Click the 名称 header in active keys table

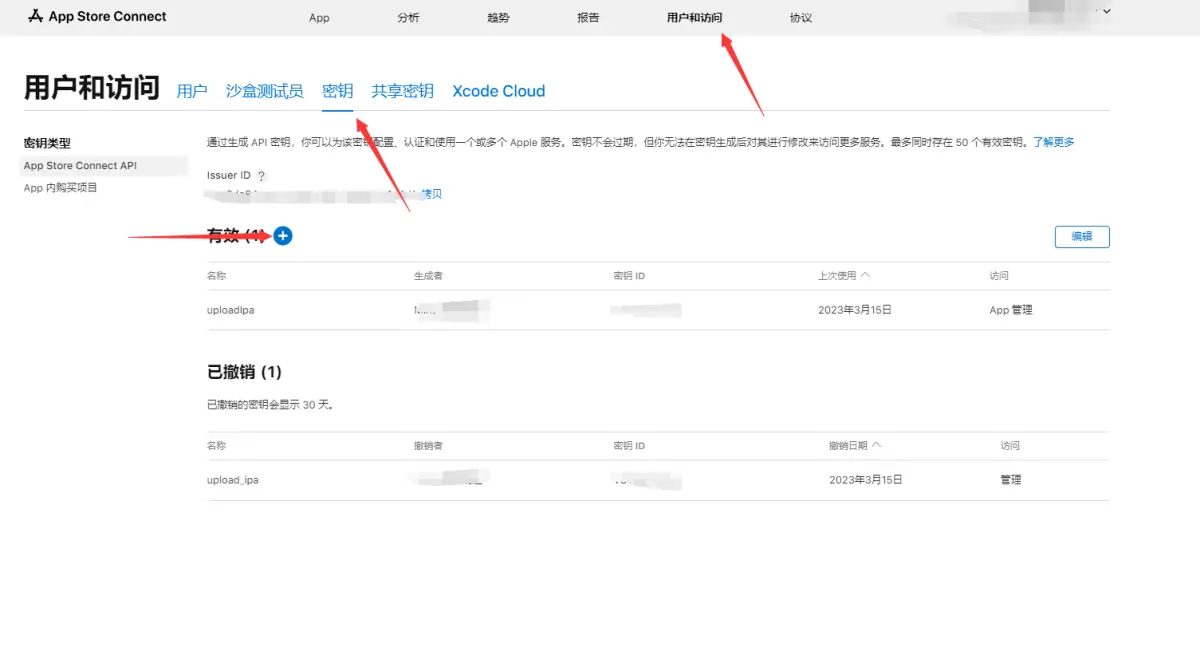coord(217,275)
